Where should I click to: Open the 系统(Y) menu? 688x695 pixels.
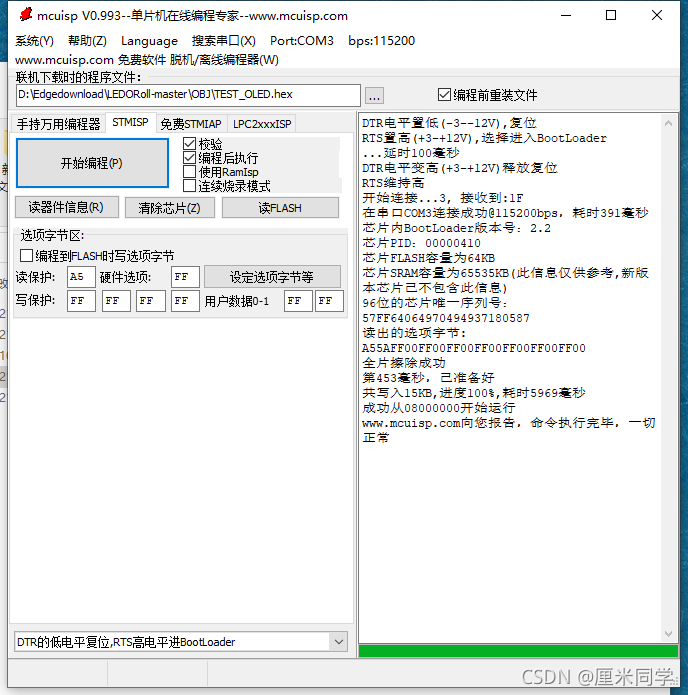click(x=34, y=41)
